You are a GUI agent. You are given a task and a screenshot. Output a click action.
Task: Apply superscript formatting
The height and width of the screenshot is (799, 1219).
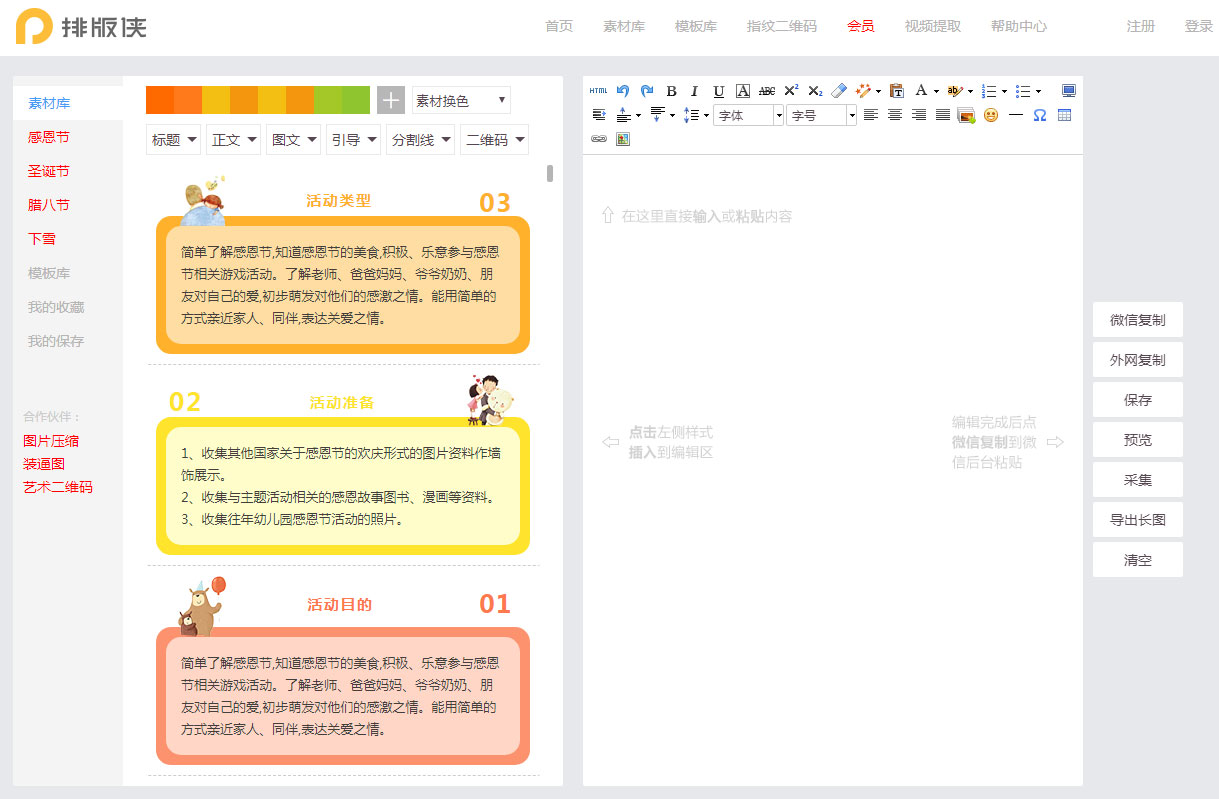791,90
